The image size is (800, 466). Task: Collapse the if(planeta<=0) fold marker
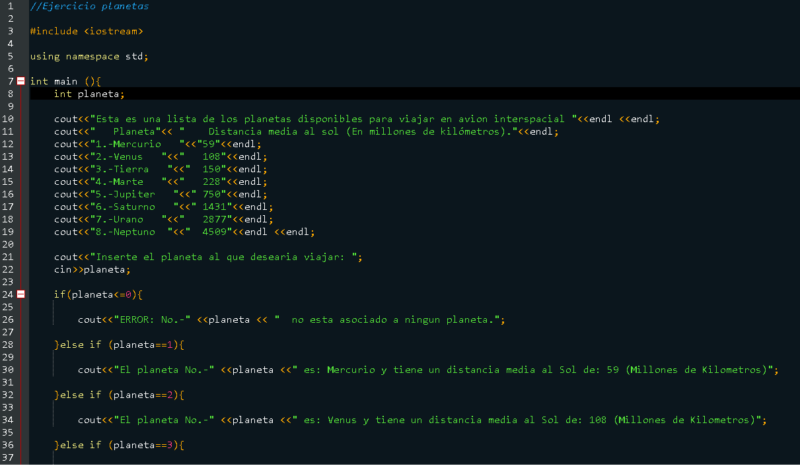coord(21,295)
